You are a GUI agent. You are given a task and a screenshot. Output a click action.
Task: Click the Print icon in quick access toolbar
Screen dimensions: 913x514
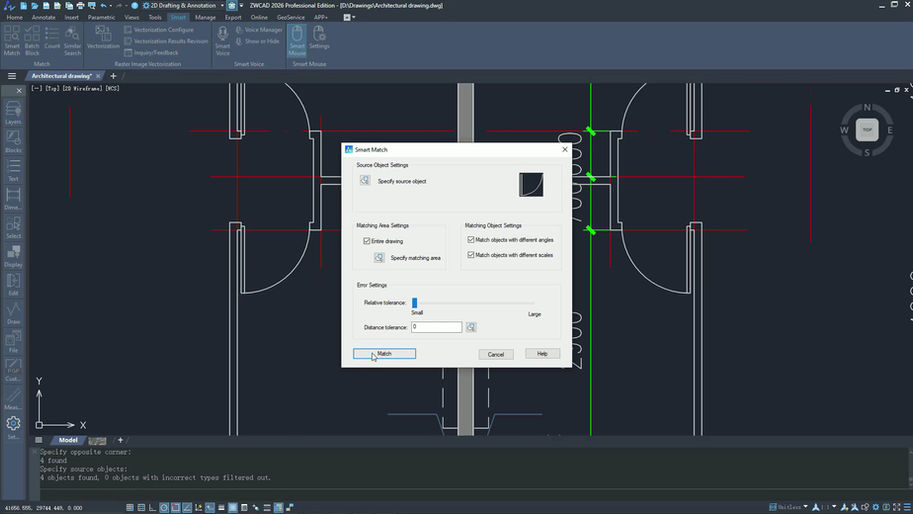point(80,5)
